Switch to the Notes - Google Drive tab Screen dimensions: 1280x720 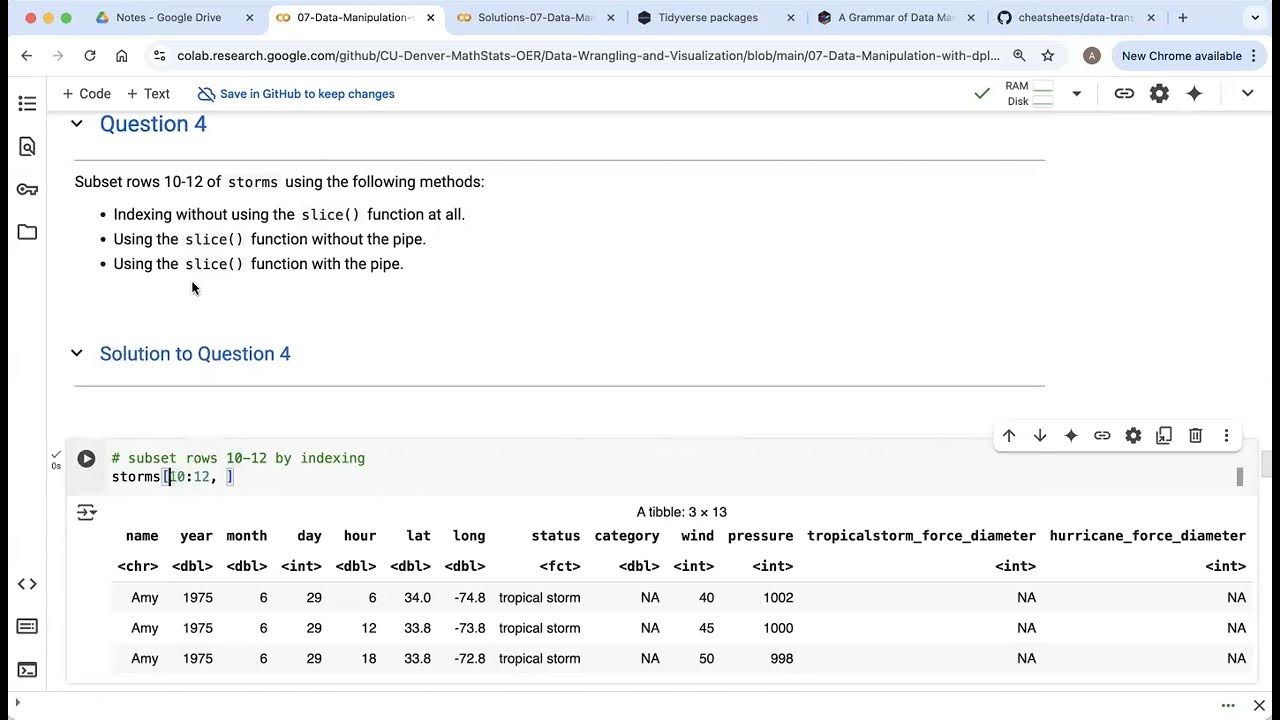click(x=168, y=18)
